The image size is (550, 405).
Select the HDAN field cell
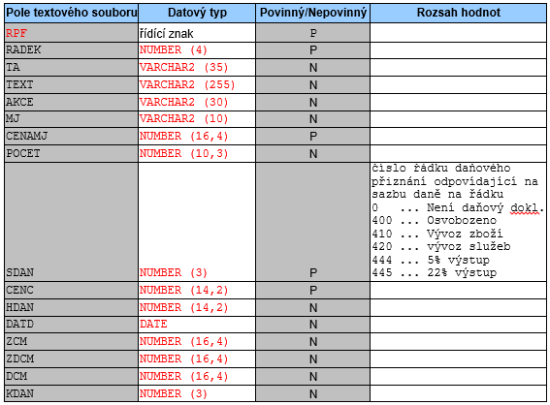[x=72, y=308]
